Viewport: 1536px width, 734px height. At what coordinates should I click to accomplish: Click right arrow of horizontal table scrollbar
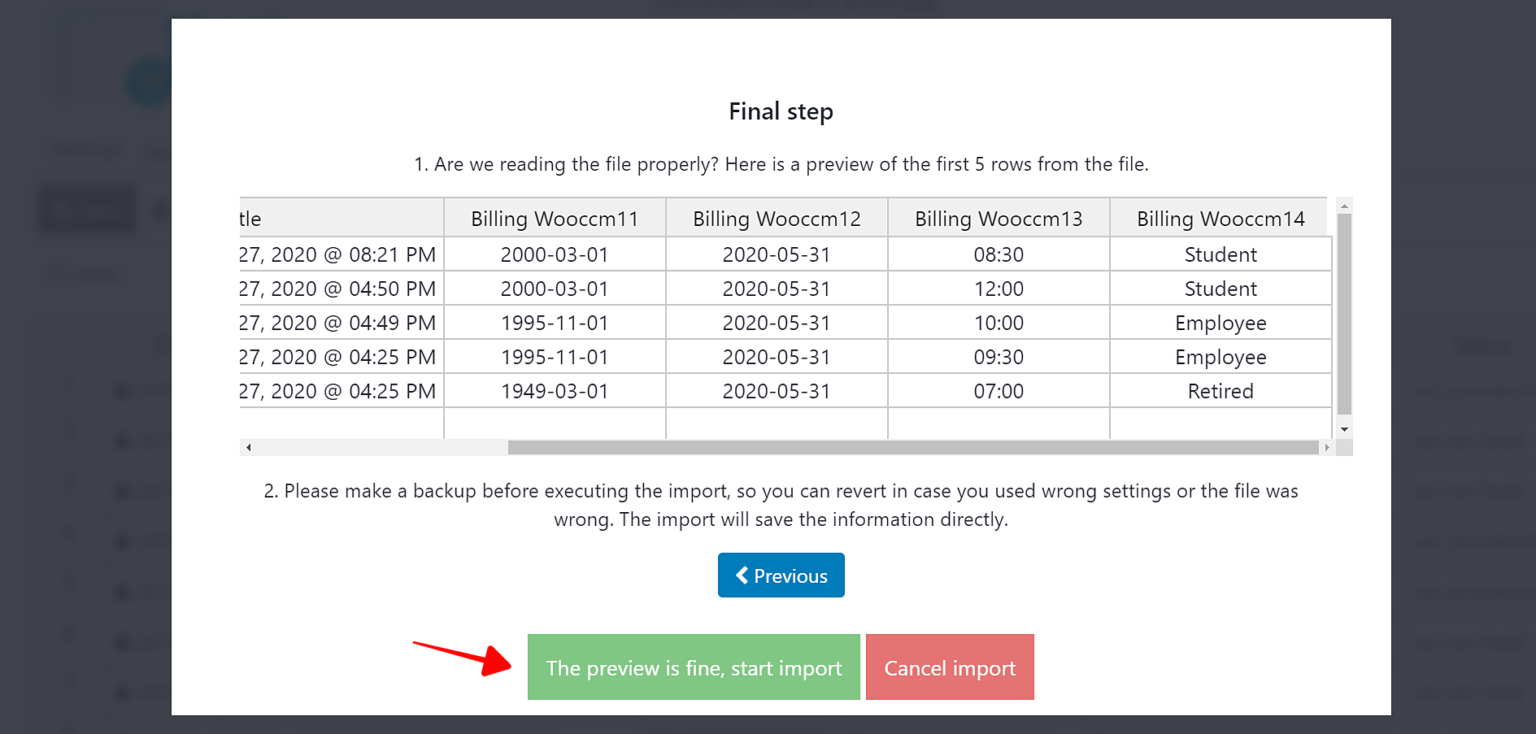point(1327,448)
